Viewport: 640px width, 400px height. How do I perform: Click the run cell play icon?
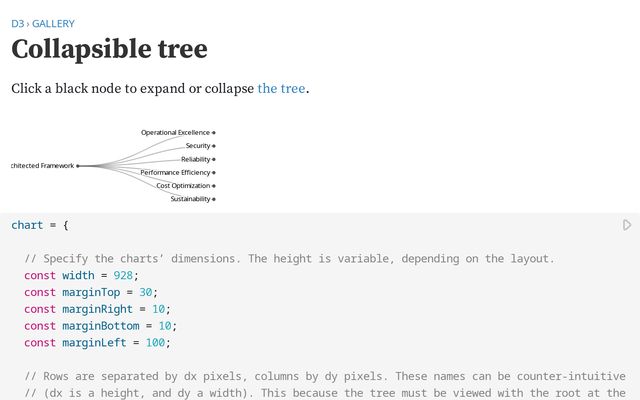627,225
